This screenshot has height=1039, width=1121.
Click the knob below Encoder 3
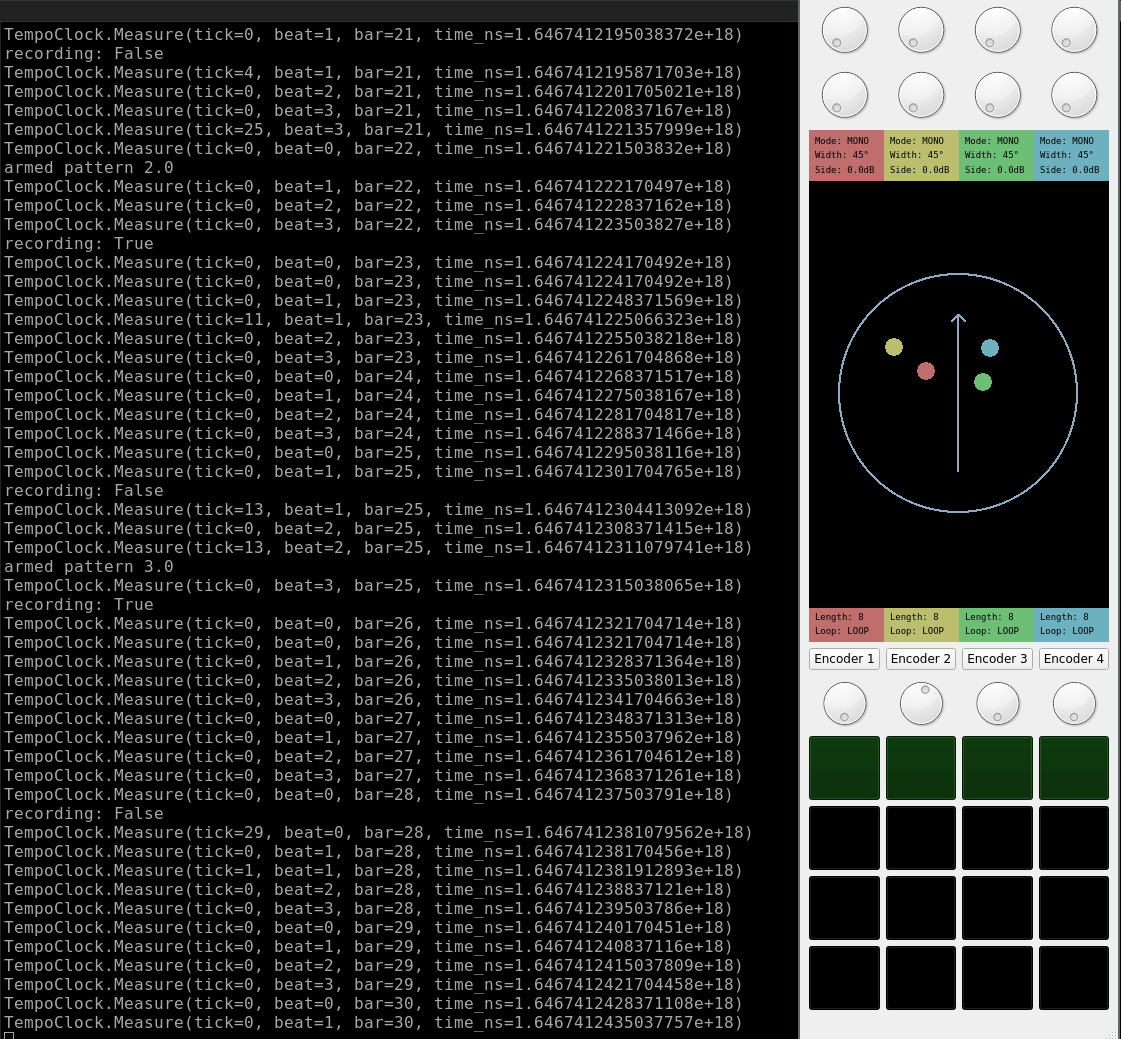coord(998,704)
